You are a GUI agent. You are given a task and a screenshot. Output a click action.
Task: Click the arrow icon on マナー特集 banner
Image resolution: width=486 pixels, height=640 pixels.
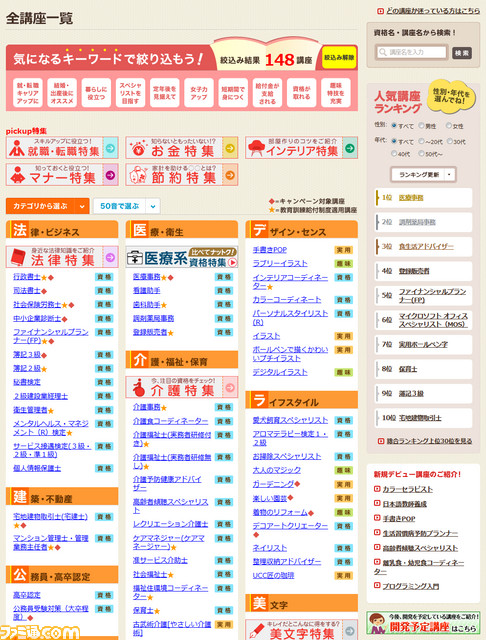click(x=110, y=175)
